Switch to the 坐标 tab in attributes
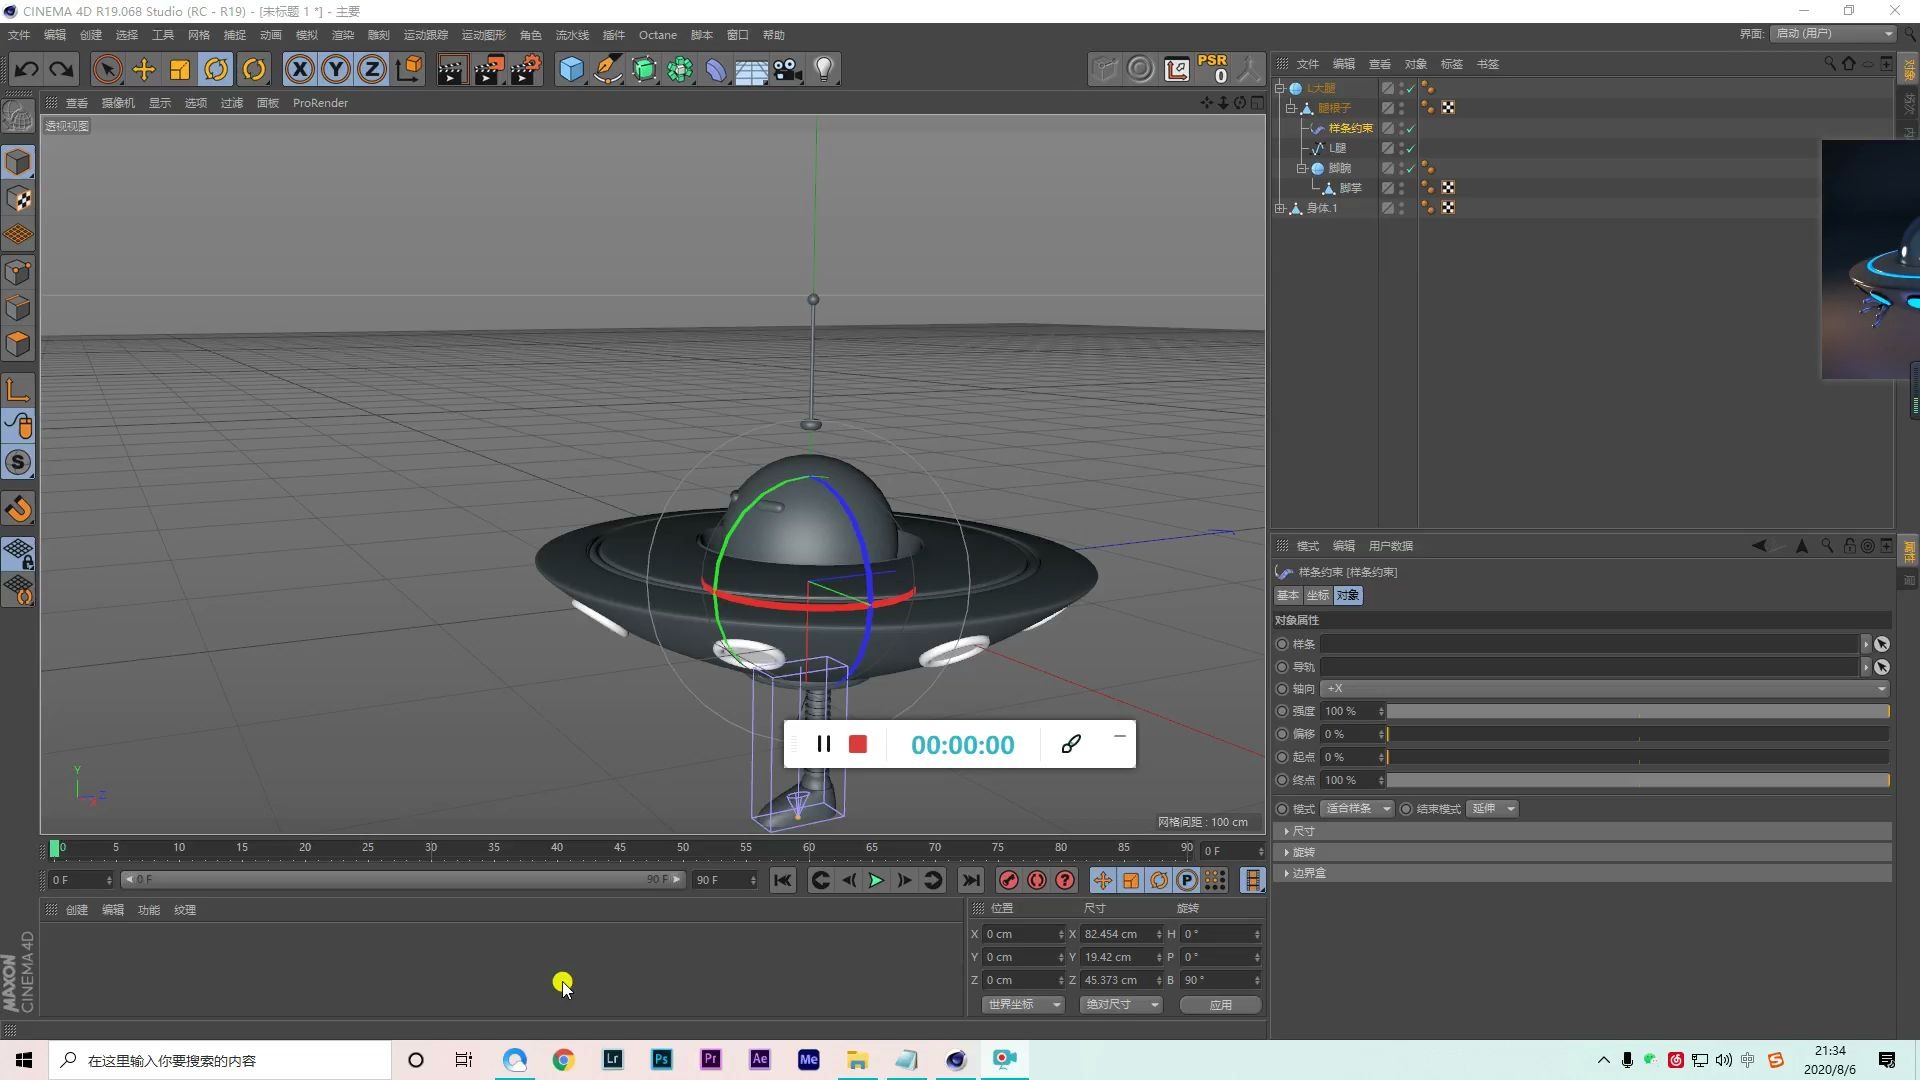 (x=1317, y=595)
